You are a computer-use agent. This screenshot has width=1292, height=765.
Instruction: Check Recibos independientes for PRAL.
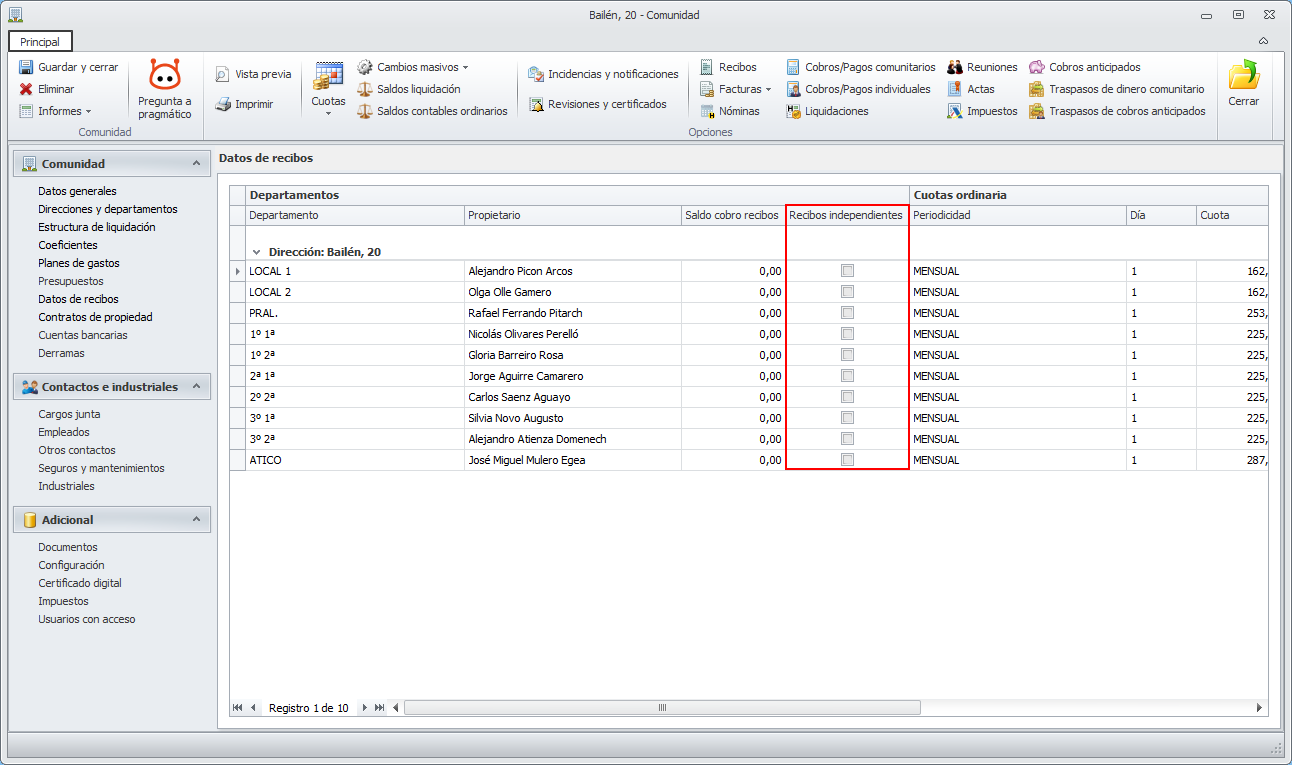pyautogui.click(x=848, y=313)
